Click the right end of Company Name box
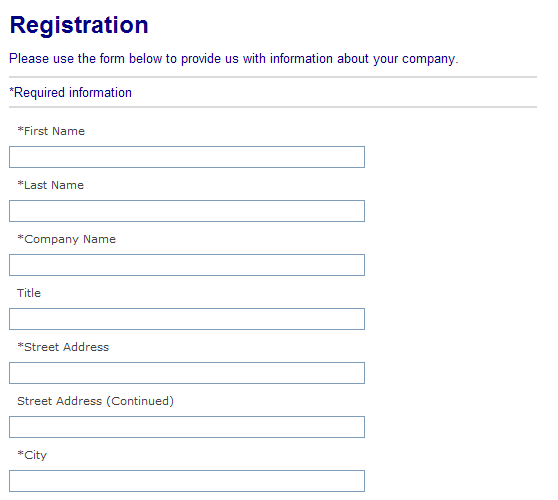This screenshot has height=500, width=558. (x=356, y=265)
